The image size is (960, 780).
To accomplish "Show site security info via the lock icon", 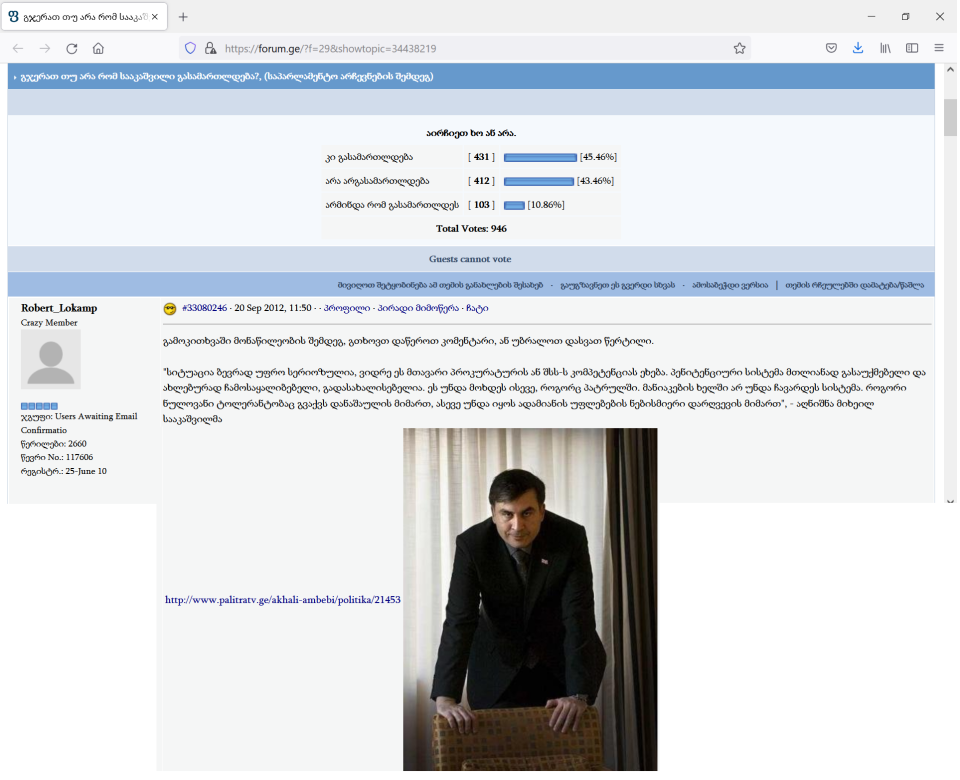I will pos(211,48).
